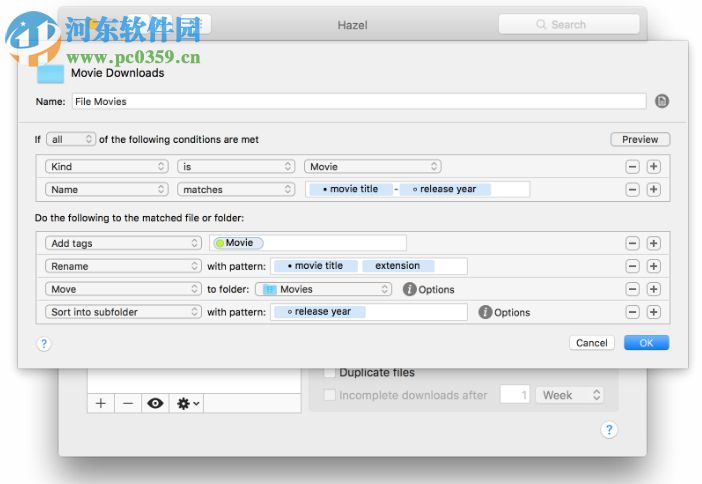Open Options info for the Move action
The width and height of the screenshot is (702, 484).
(409, 289)
